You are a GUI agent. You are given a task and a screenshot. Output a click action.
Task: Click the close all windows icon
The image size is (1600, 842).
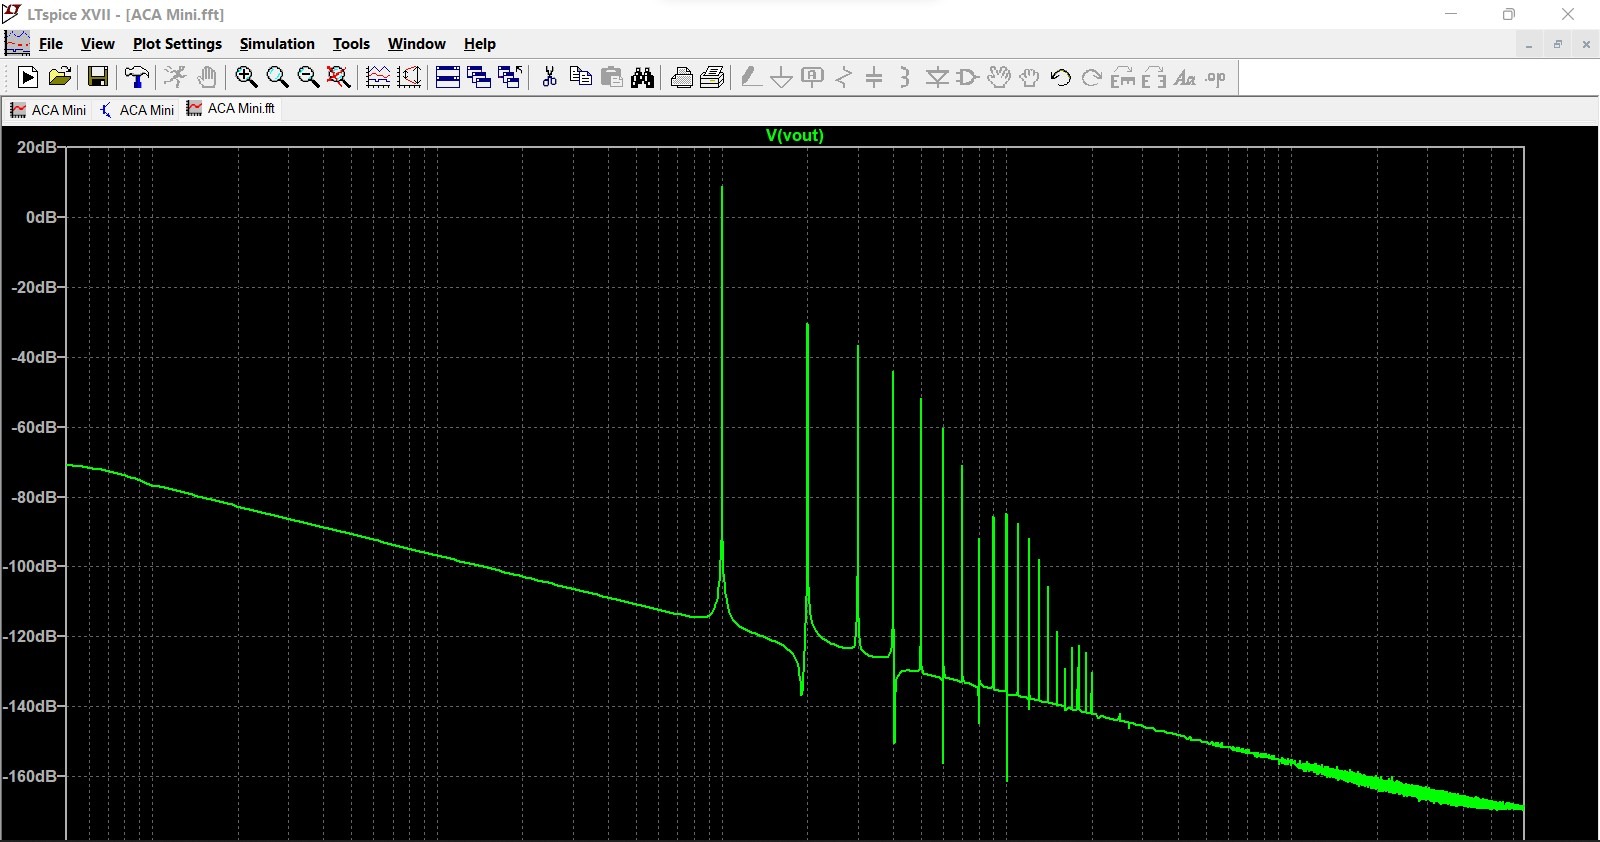point(510,77)
